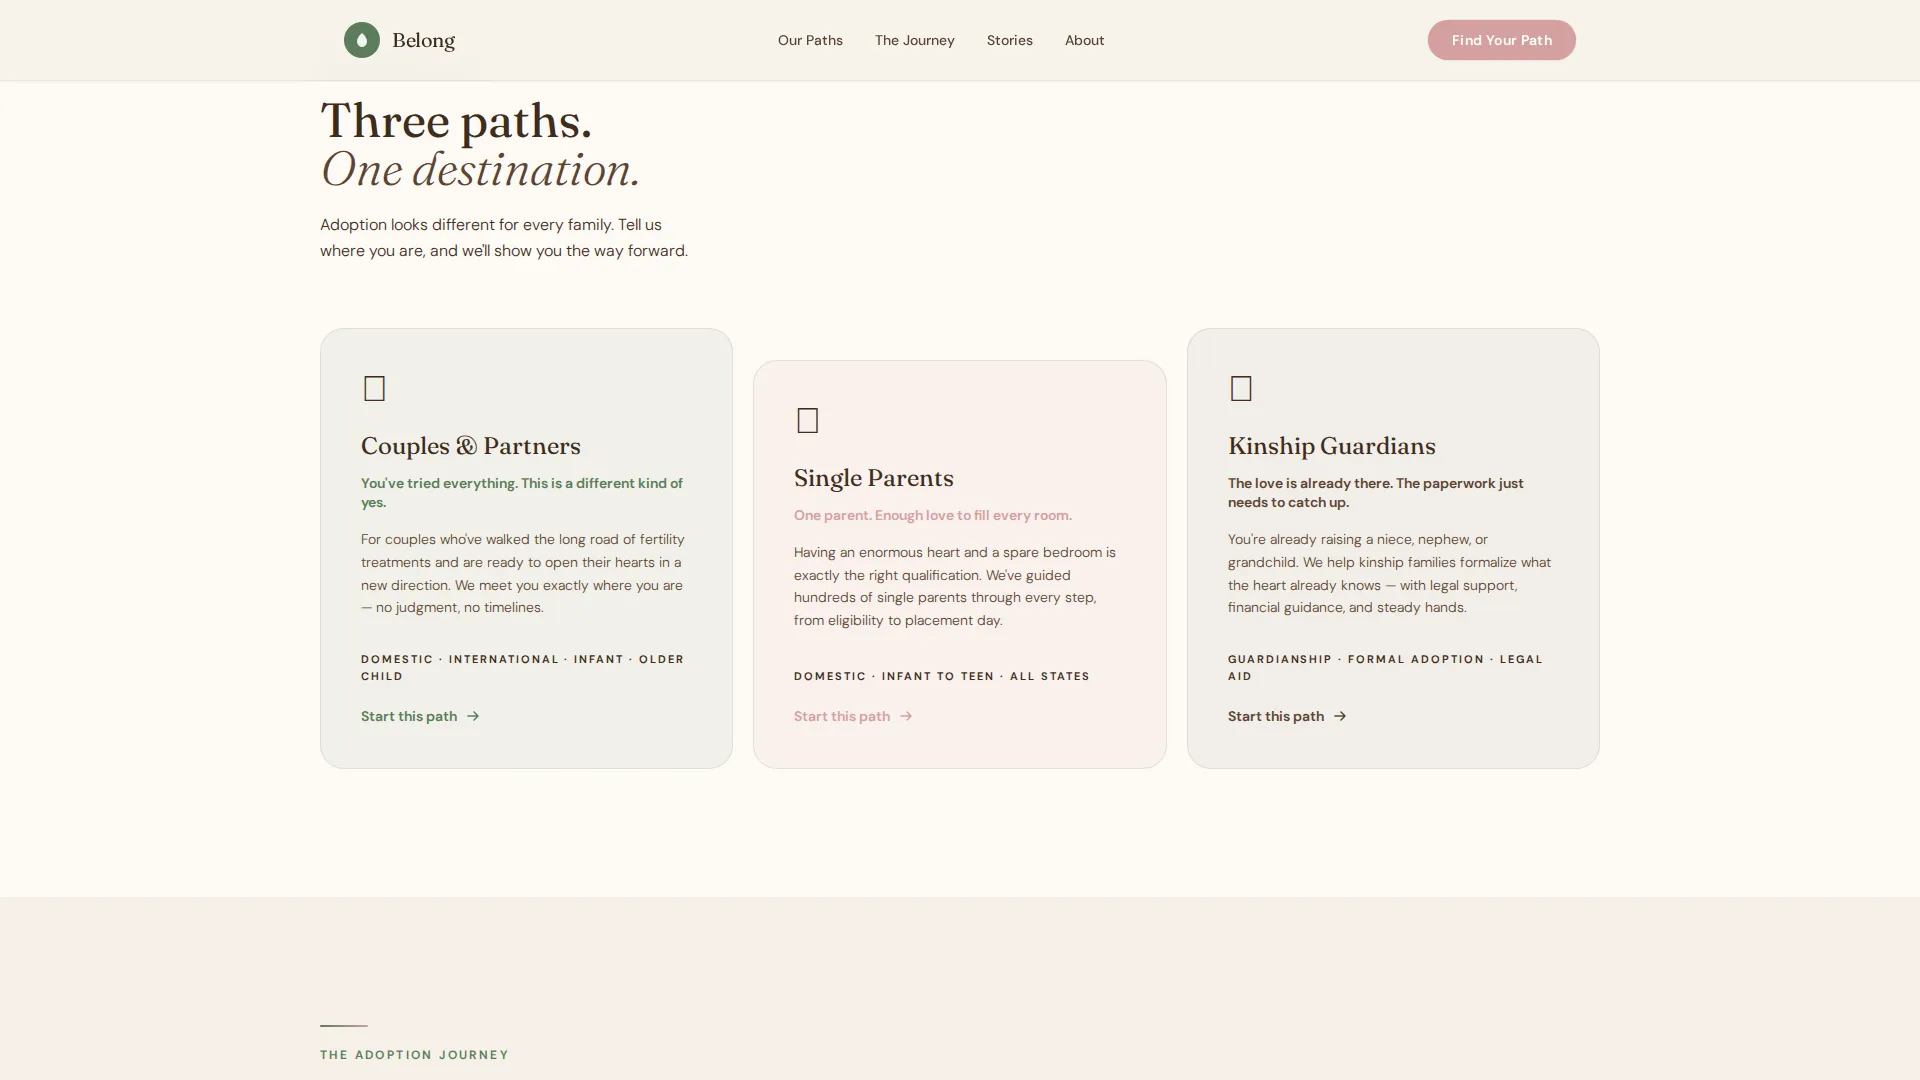1920x1080 pixels.
Task: Select the Single Parents heading
Action: 873,478
